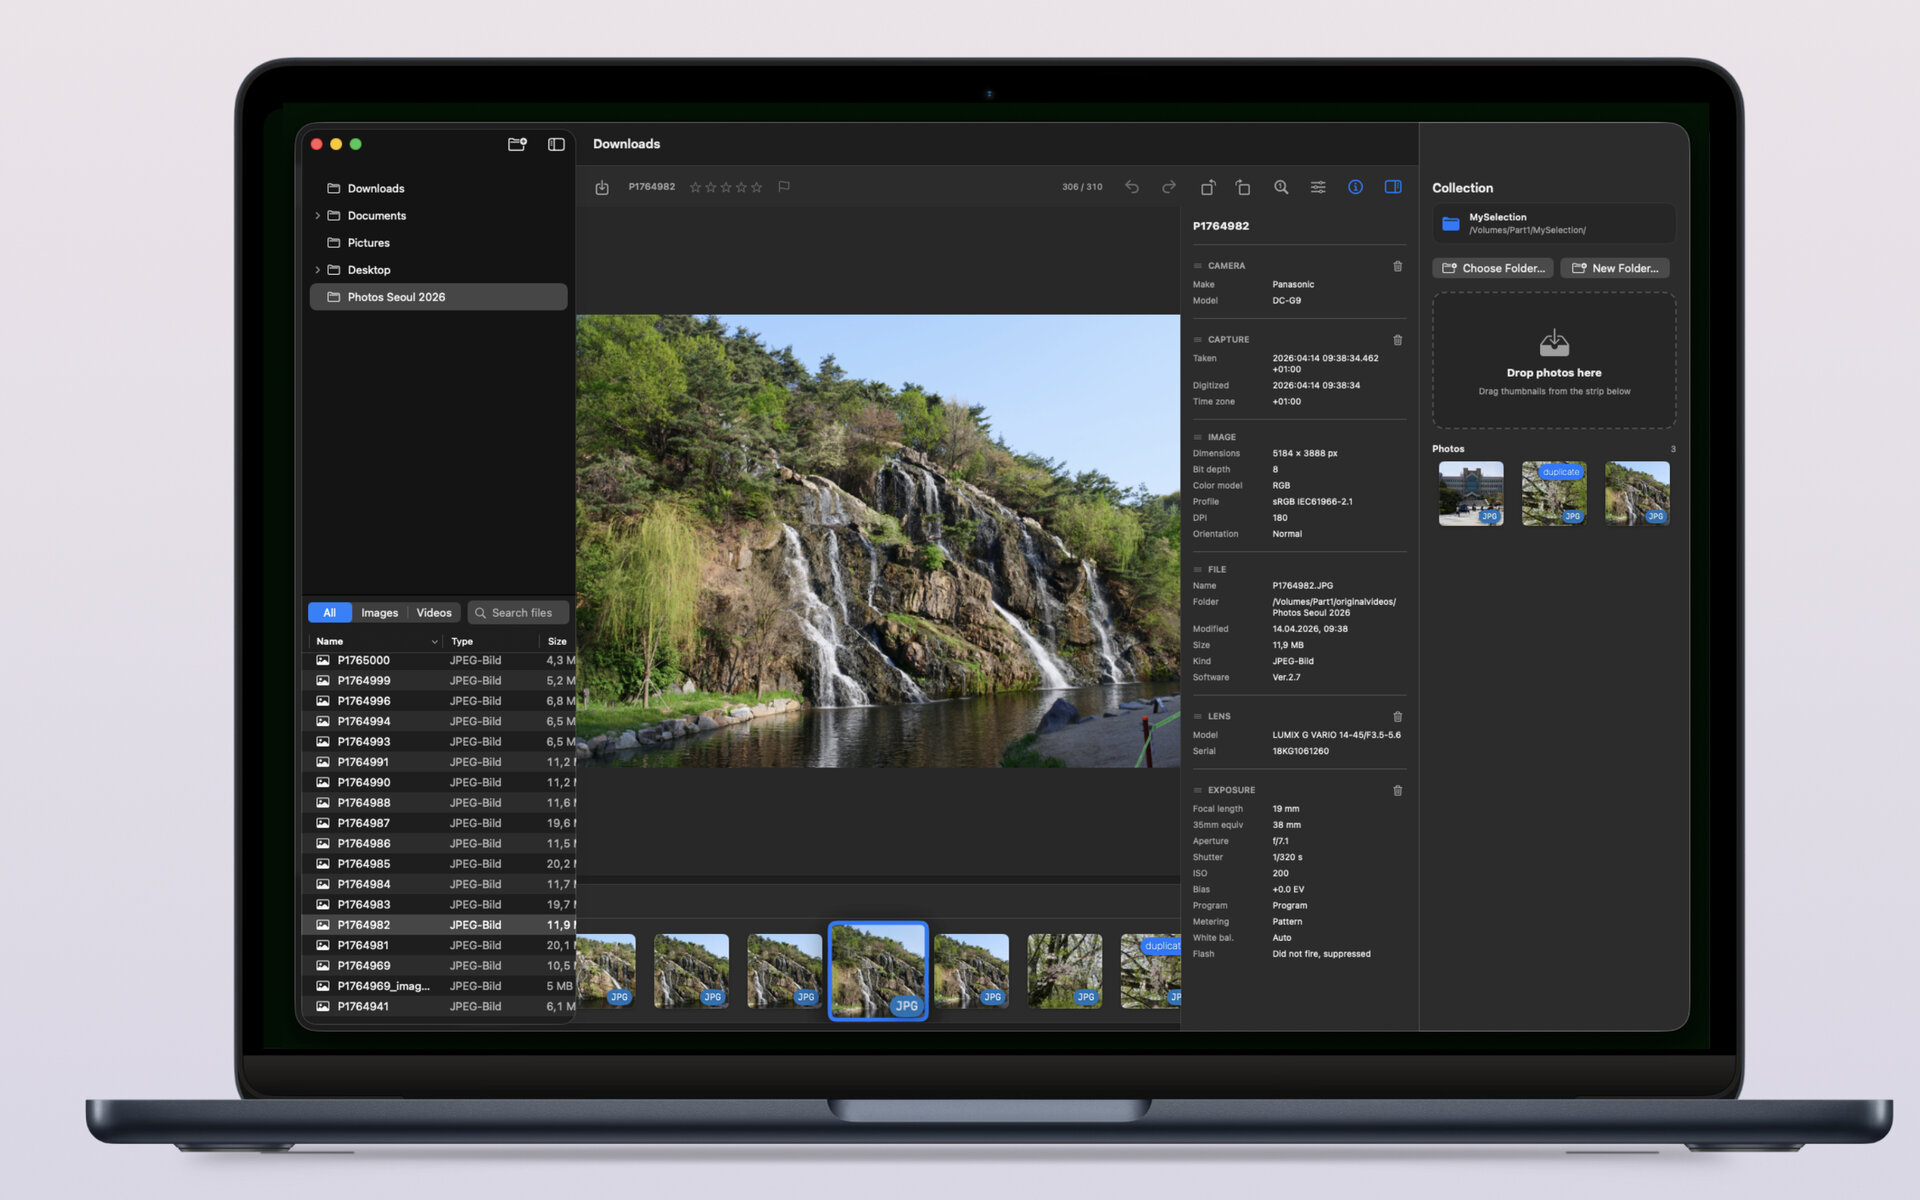The width and height of the screenshot is (1920, 1200).
Task: Switch to the All filter tab
Action: point(329,613)
